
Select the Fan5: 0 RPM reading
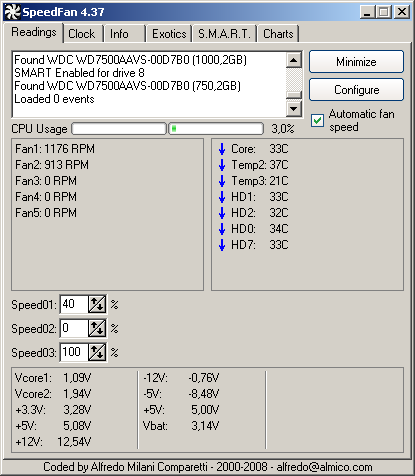(46, 213)
